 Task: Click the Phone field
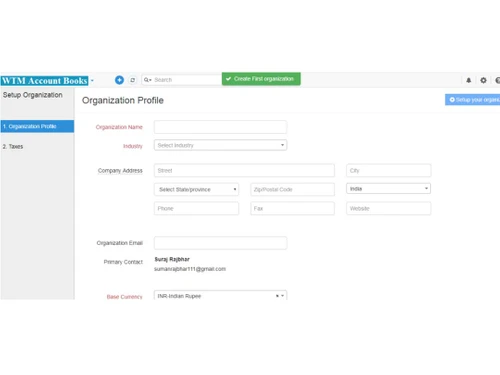(196, 208)
